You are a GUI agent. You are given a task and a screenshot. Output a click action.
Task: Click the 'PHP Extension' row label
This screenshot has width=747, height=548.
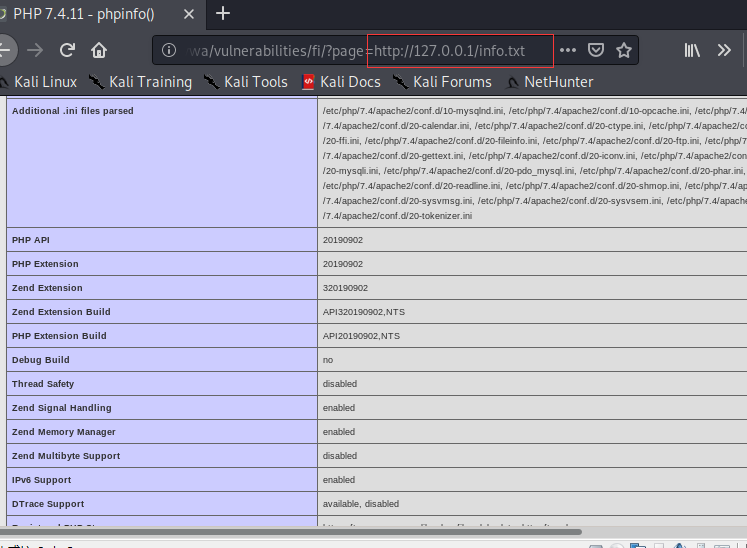tap(45, 264)
